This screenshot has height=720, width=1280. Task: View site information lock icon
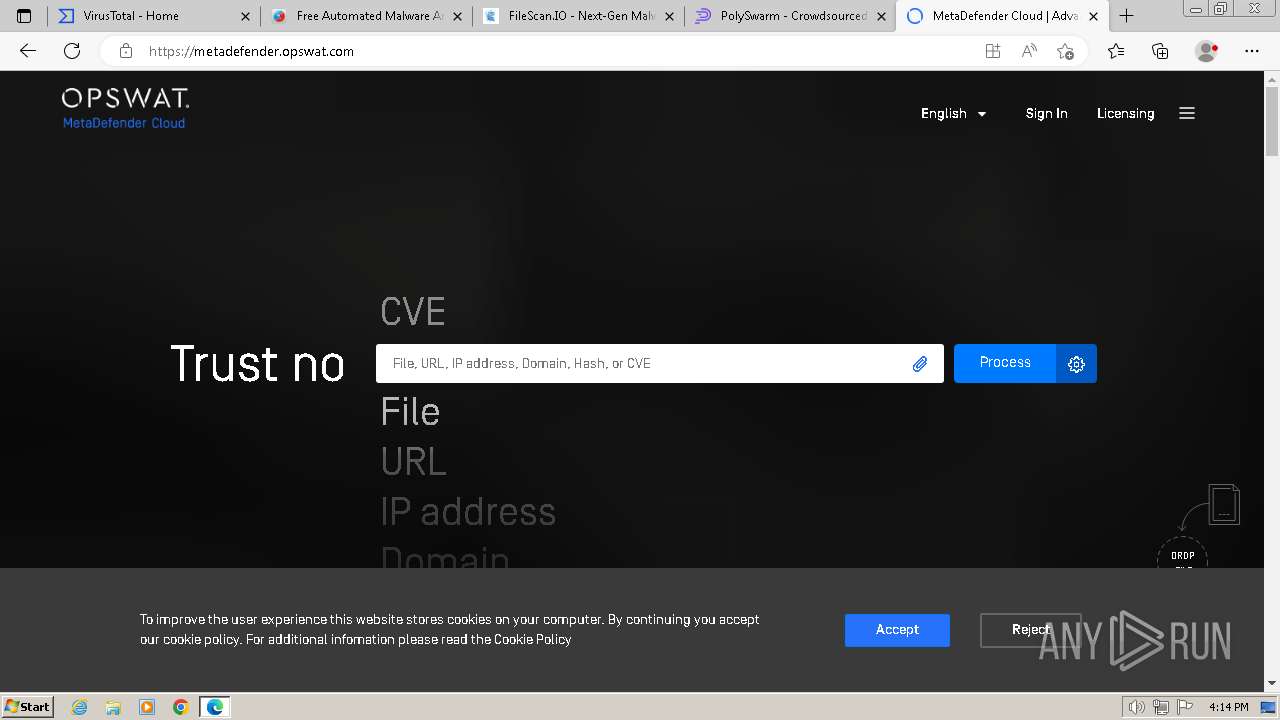126,51
